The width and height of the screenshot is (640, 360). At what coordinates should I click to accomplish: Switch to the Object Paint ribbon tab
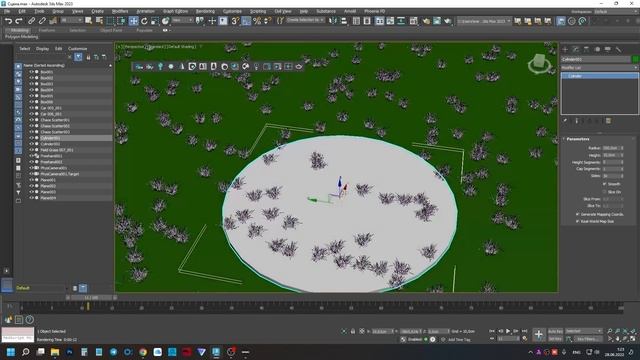click(111, 30)
